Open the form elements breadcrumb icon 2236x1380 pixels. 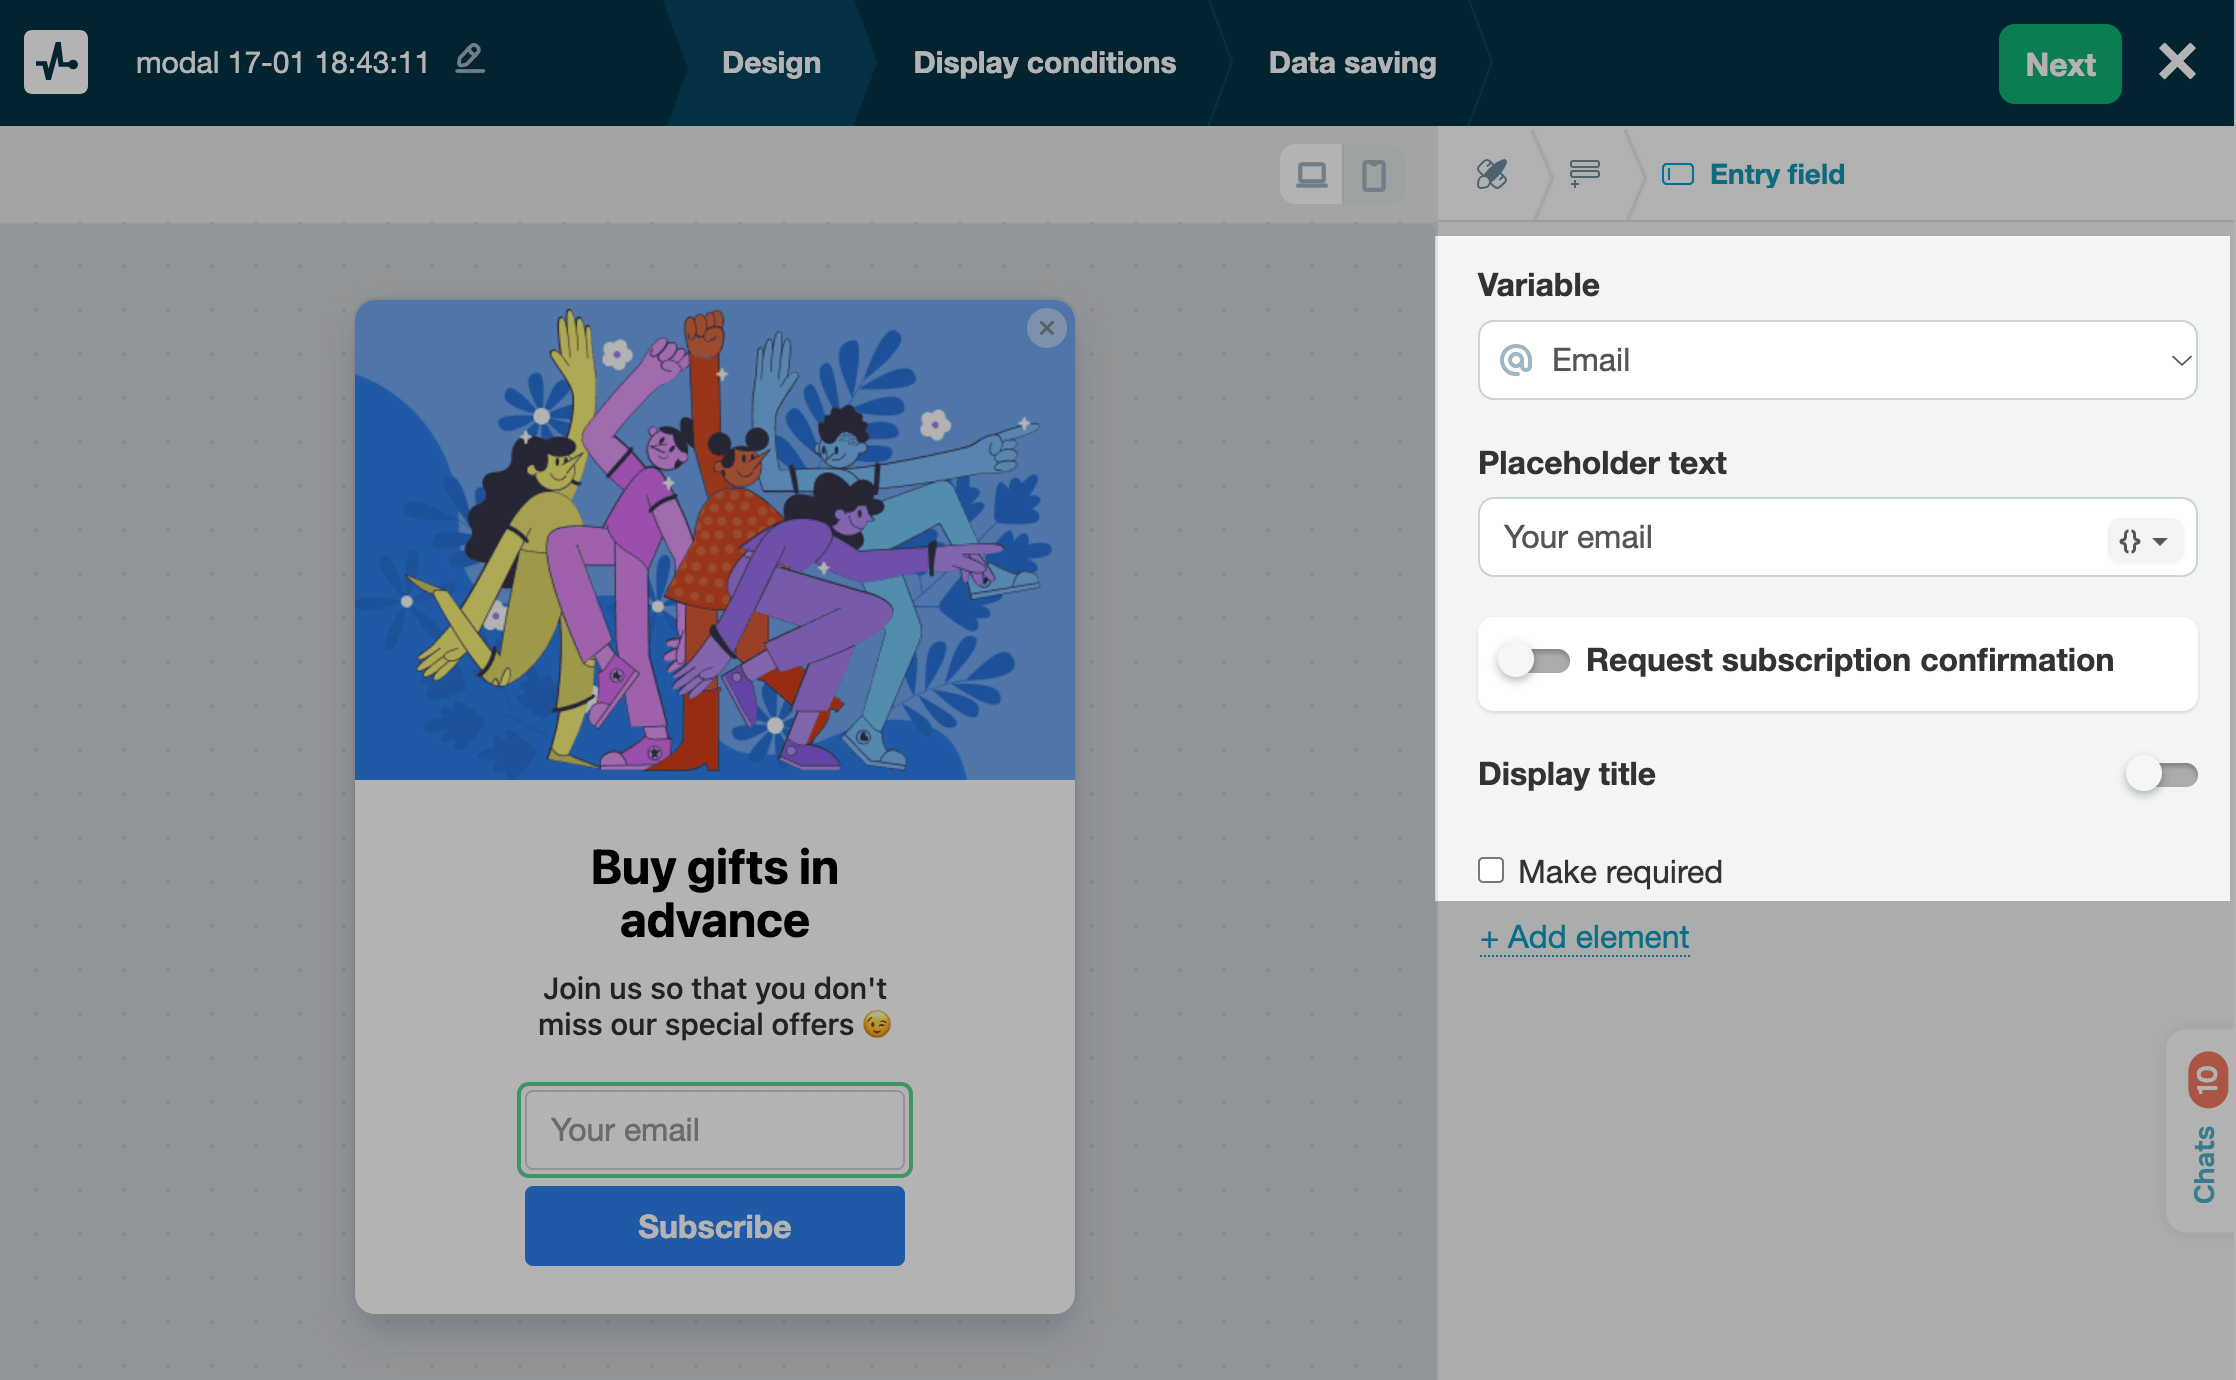pyautogui.click(x=1584, y=174)
